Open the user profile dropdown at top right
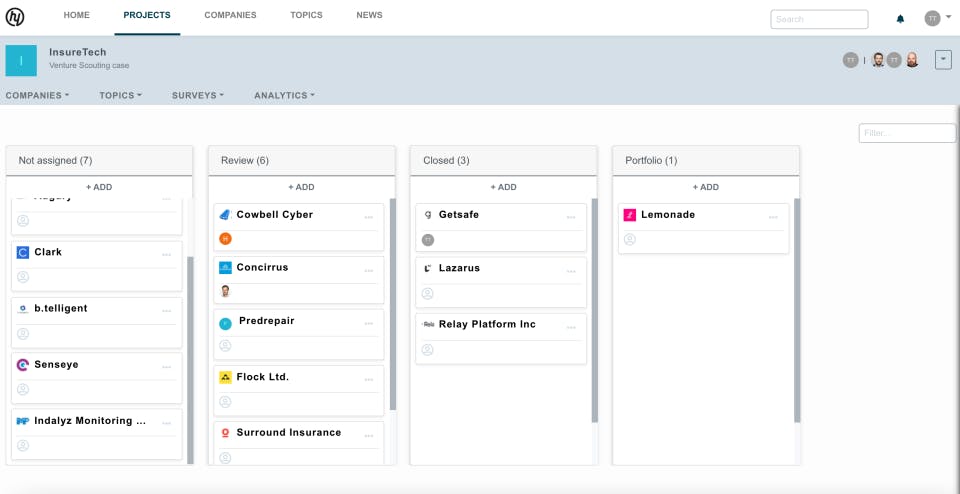The width and height of the screenshot is (960, 494). click(x=938, y=18)
